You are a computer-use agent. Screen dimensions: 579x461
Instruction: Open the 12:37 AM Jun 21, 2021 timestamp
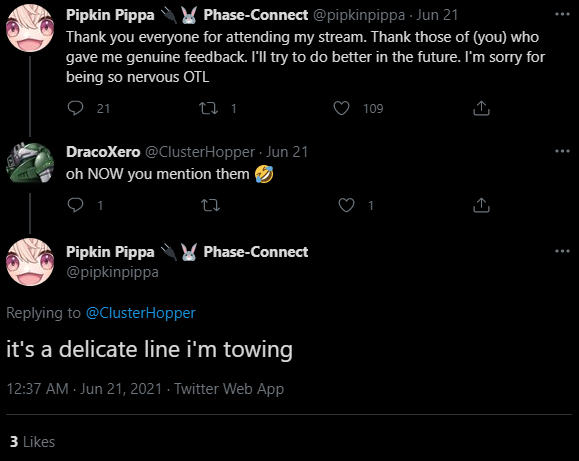tap(84, 389)
